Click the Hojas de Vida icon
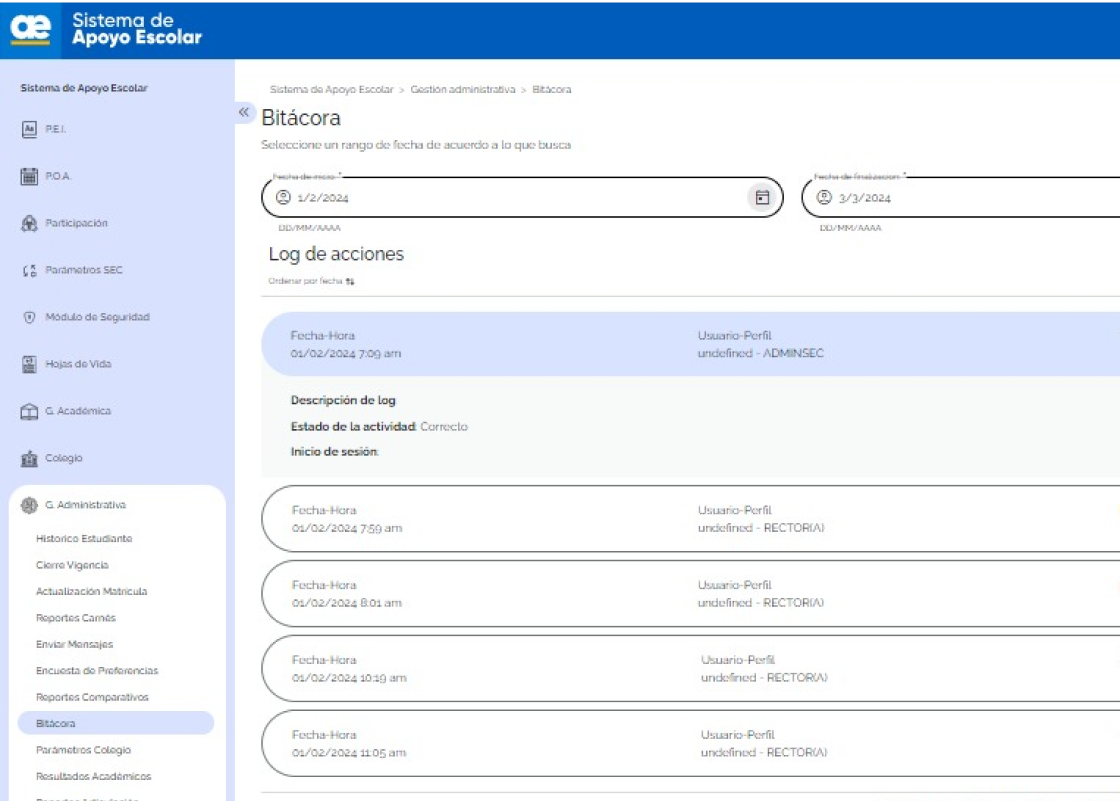The image size is (1120, 801). click(x=29, y=364)
